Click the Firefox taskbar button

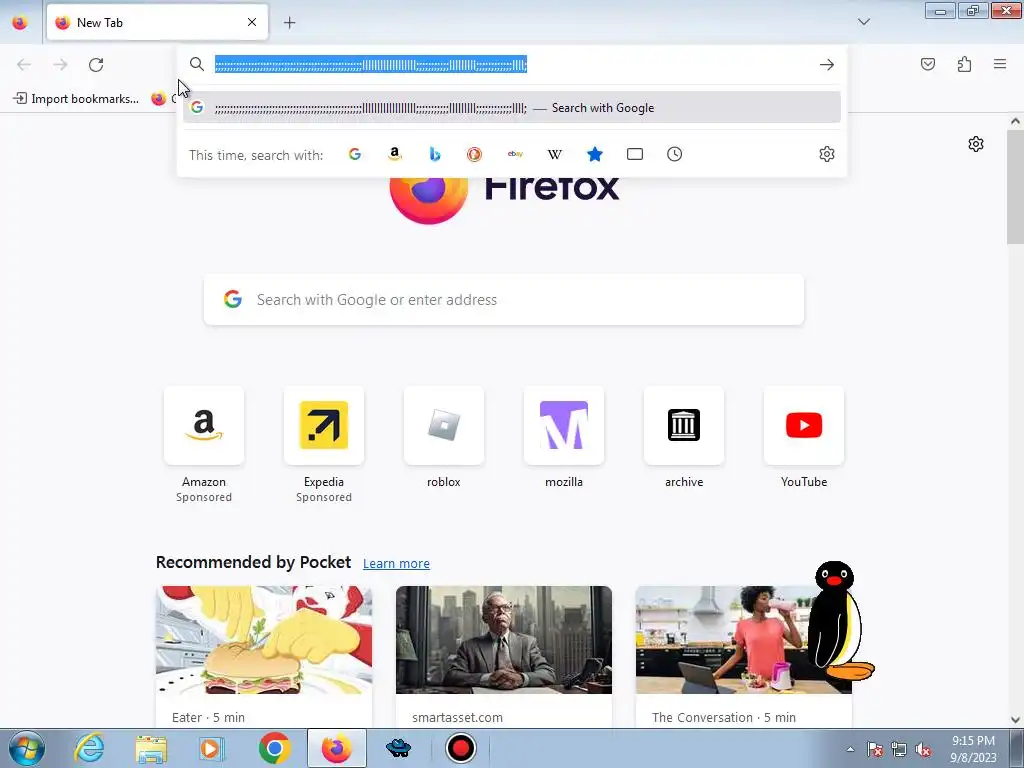click(x=337, y=748)
